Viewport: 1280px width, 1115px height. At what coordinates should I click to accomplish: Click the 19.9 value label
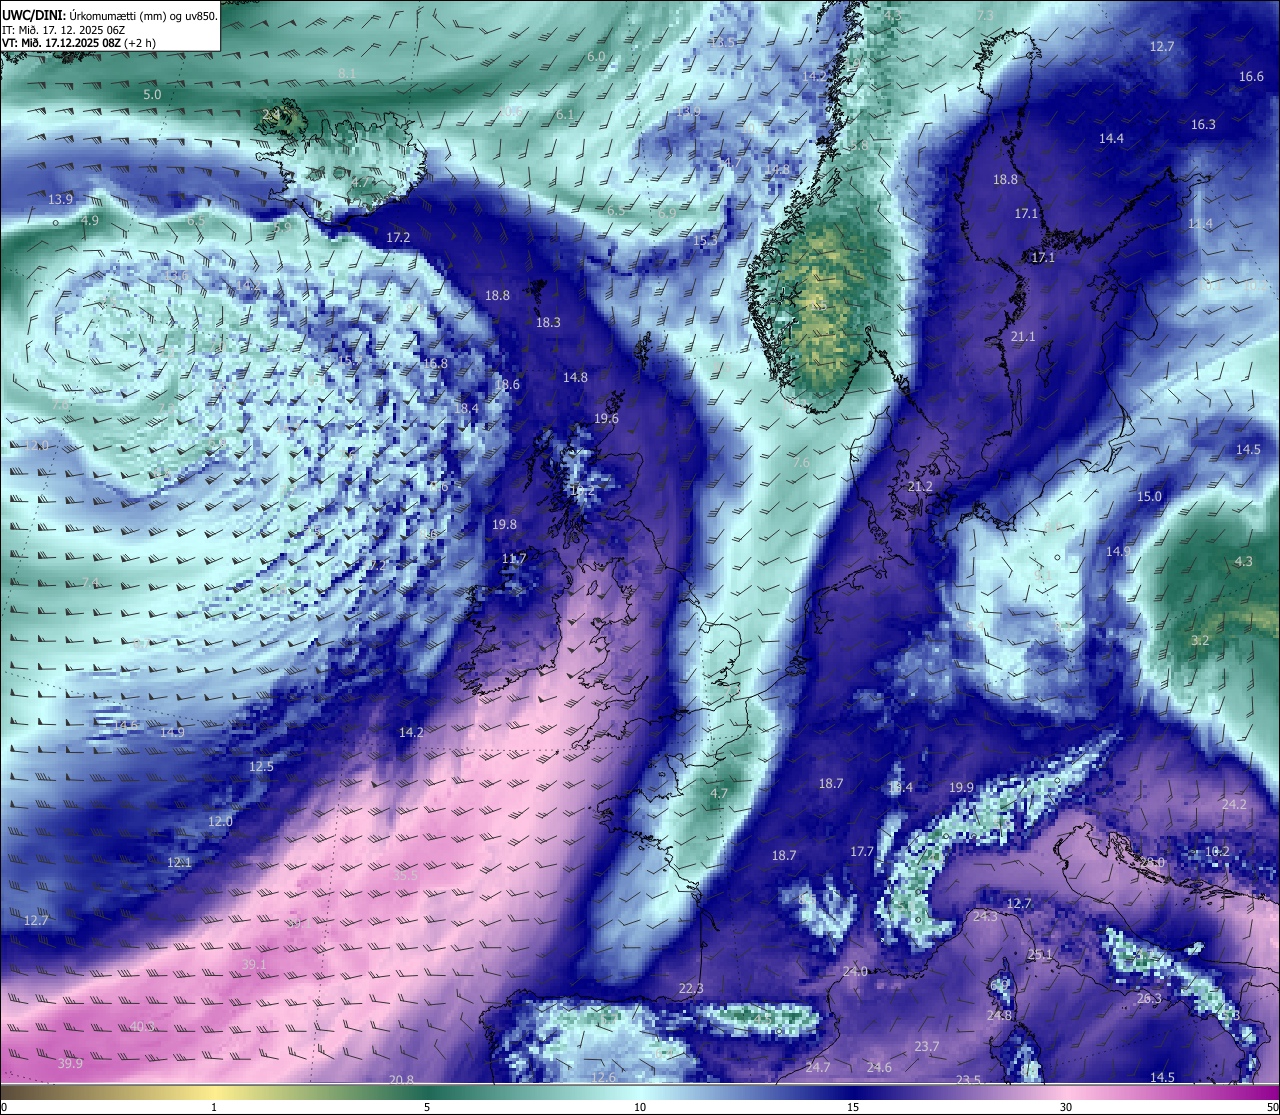pyautogui.click(x=961, y=788)
